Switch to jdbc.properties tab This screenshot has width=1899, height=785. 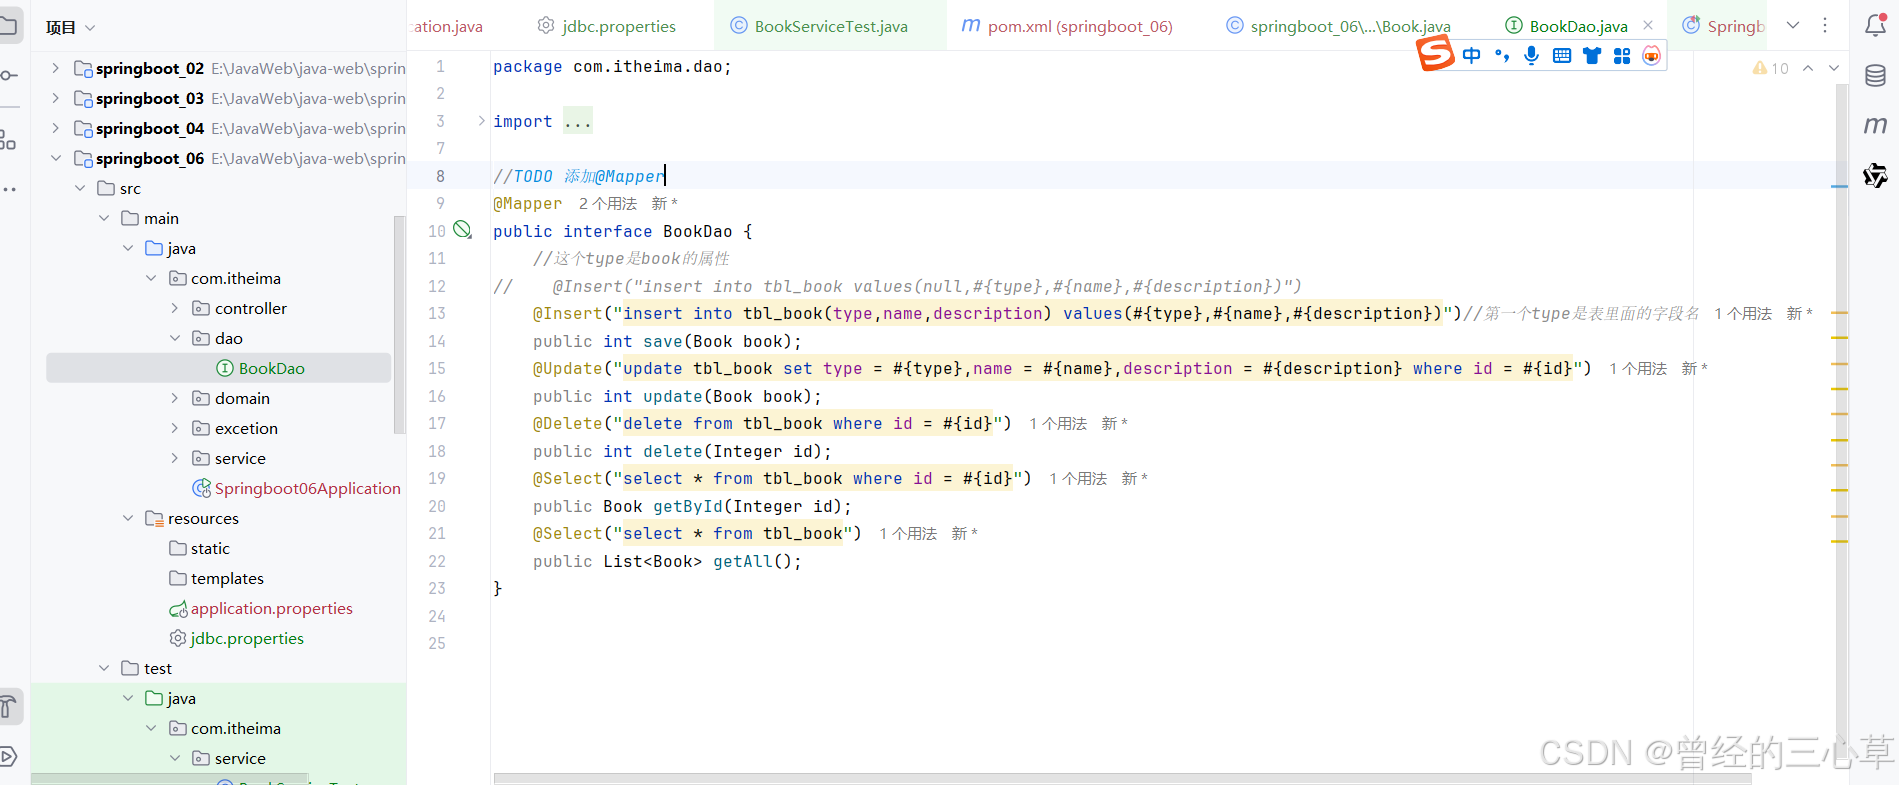(x=608, y=26)
